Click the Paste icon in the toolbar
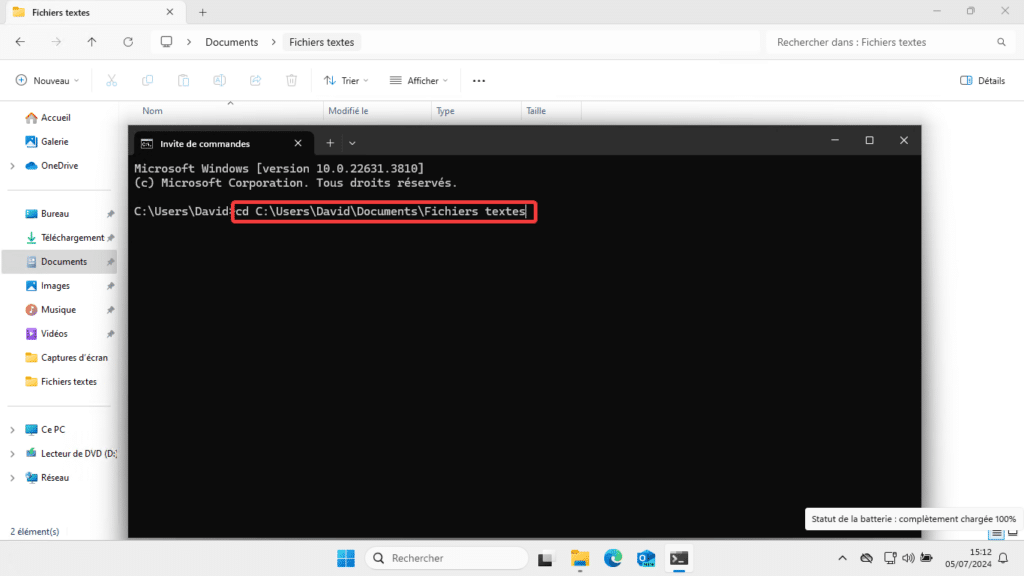The width and height of the screenshot is (1024, 576). coord(183,80)
